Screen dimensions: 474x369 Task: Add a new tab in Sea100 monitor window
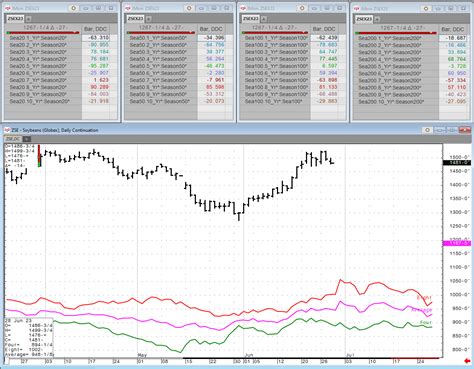(x=263, y=19)
